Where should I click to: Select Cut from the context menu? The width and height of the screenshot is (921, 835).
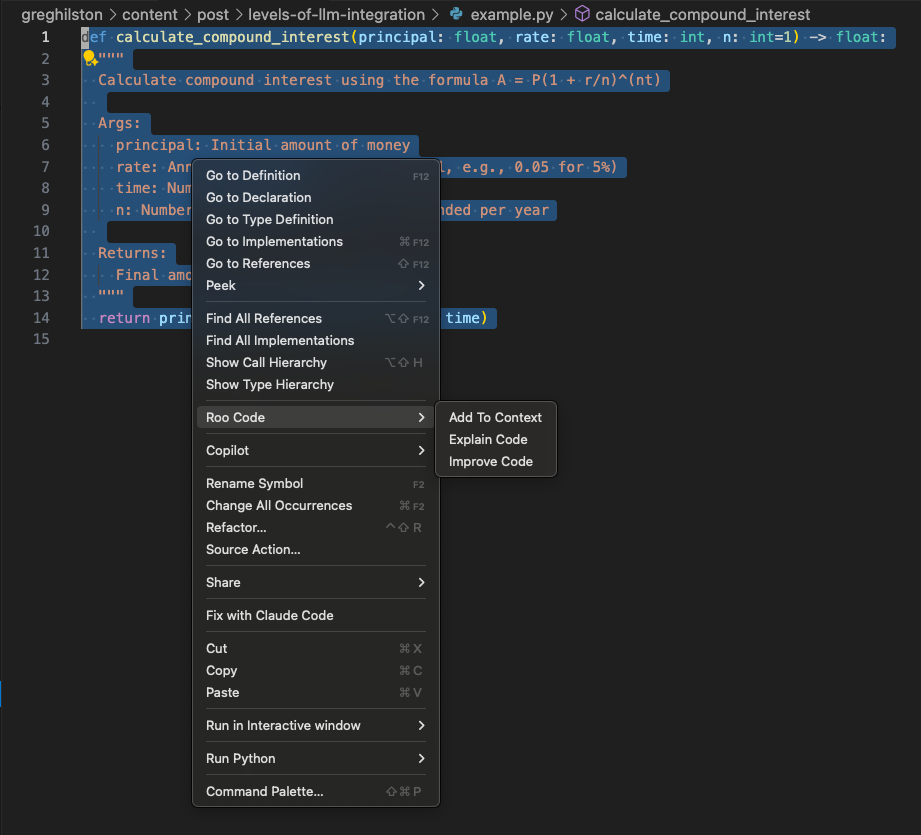[x=315, y=648]
